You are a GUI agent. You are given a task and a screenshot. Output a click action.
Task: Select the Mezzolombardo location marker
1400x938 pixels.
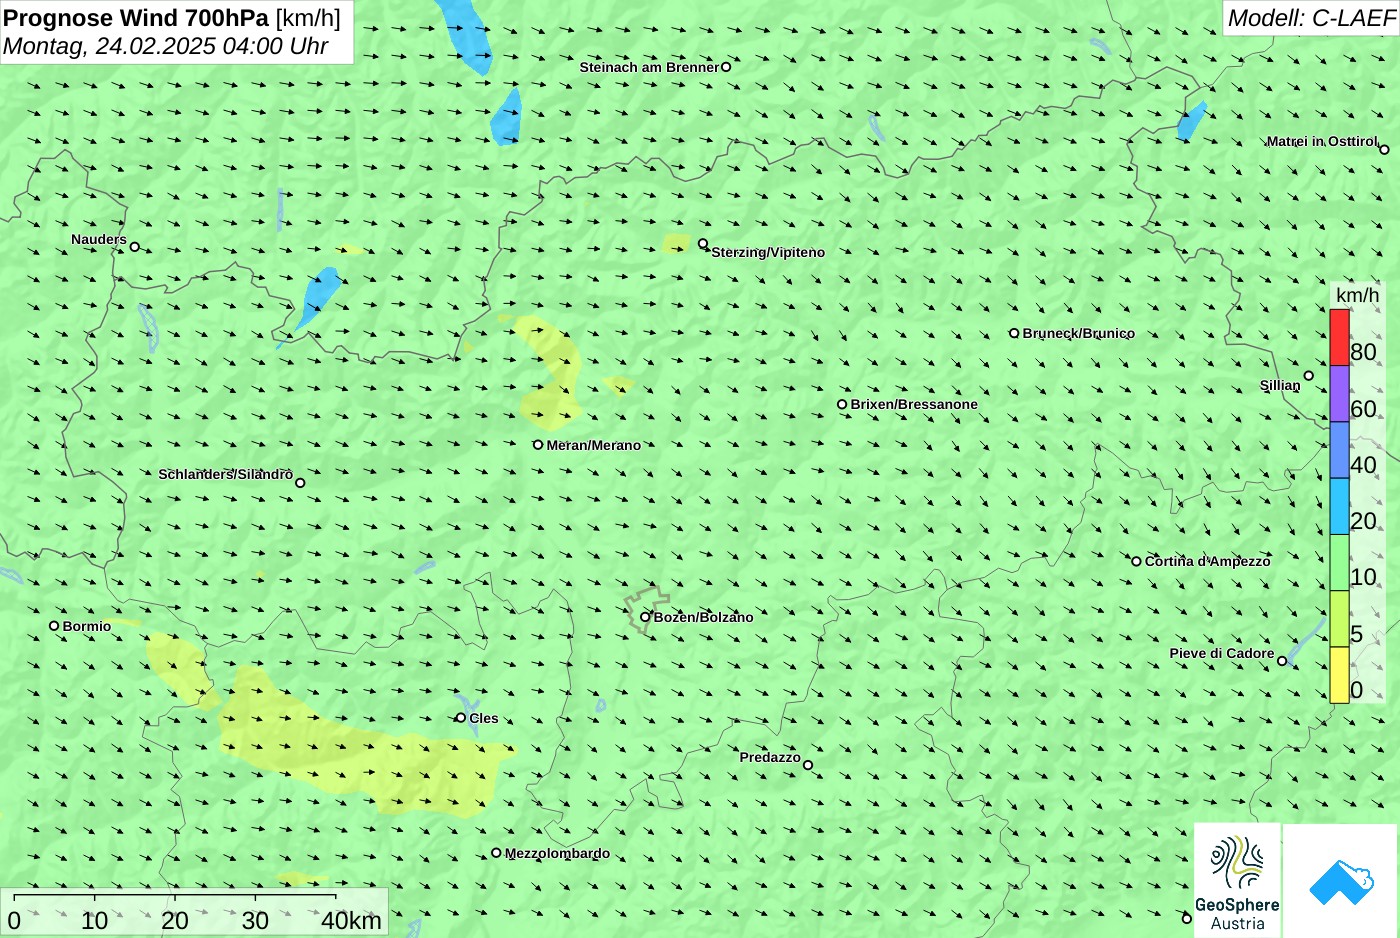(x=496, y=852)
